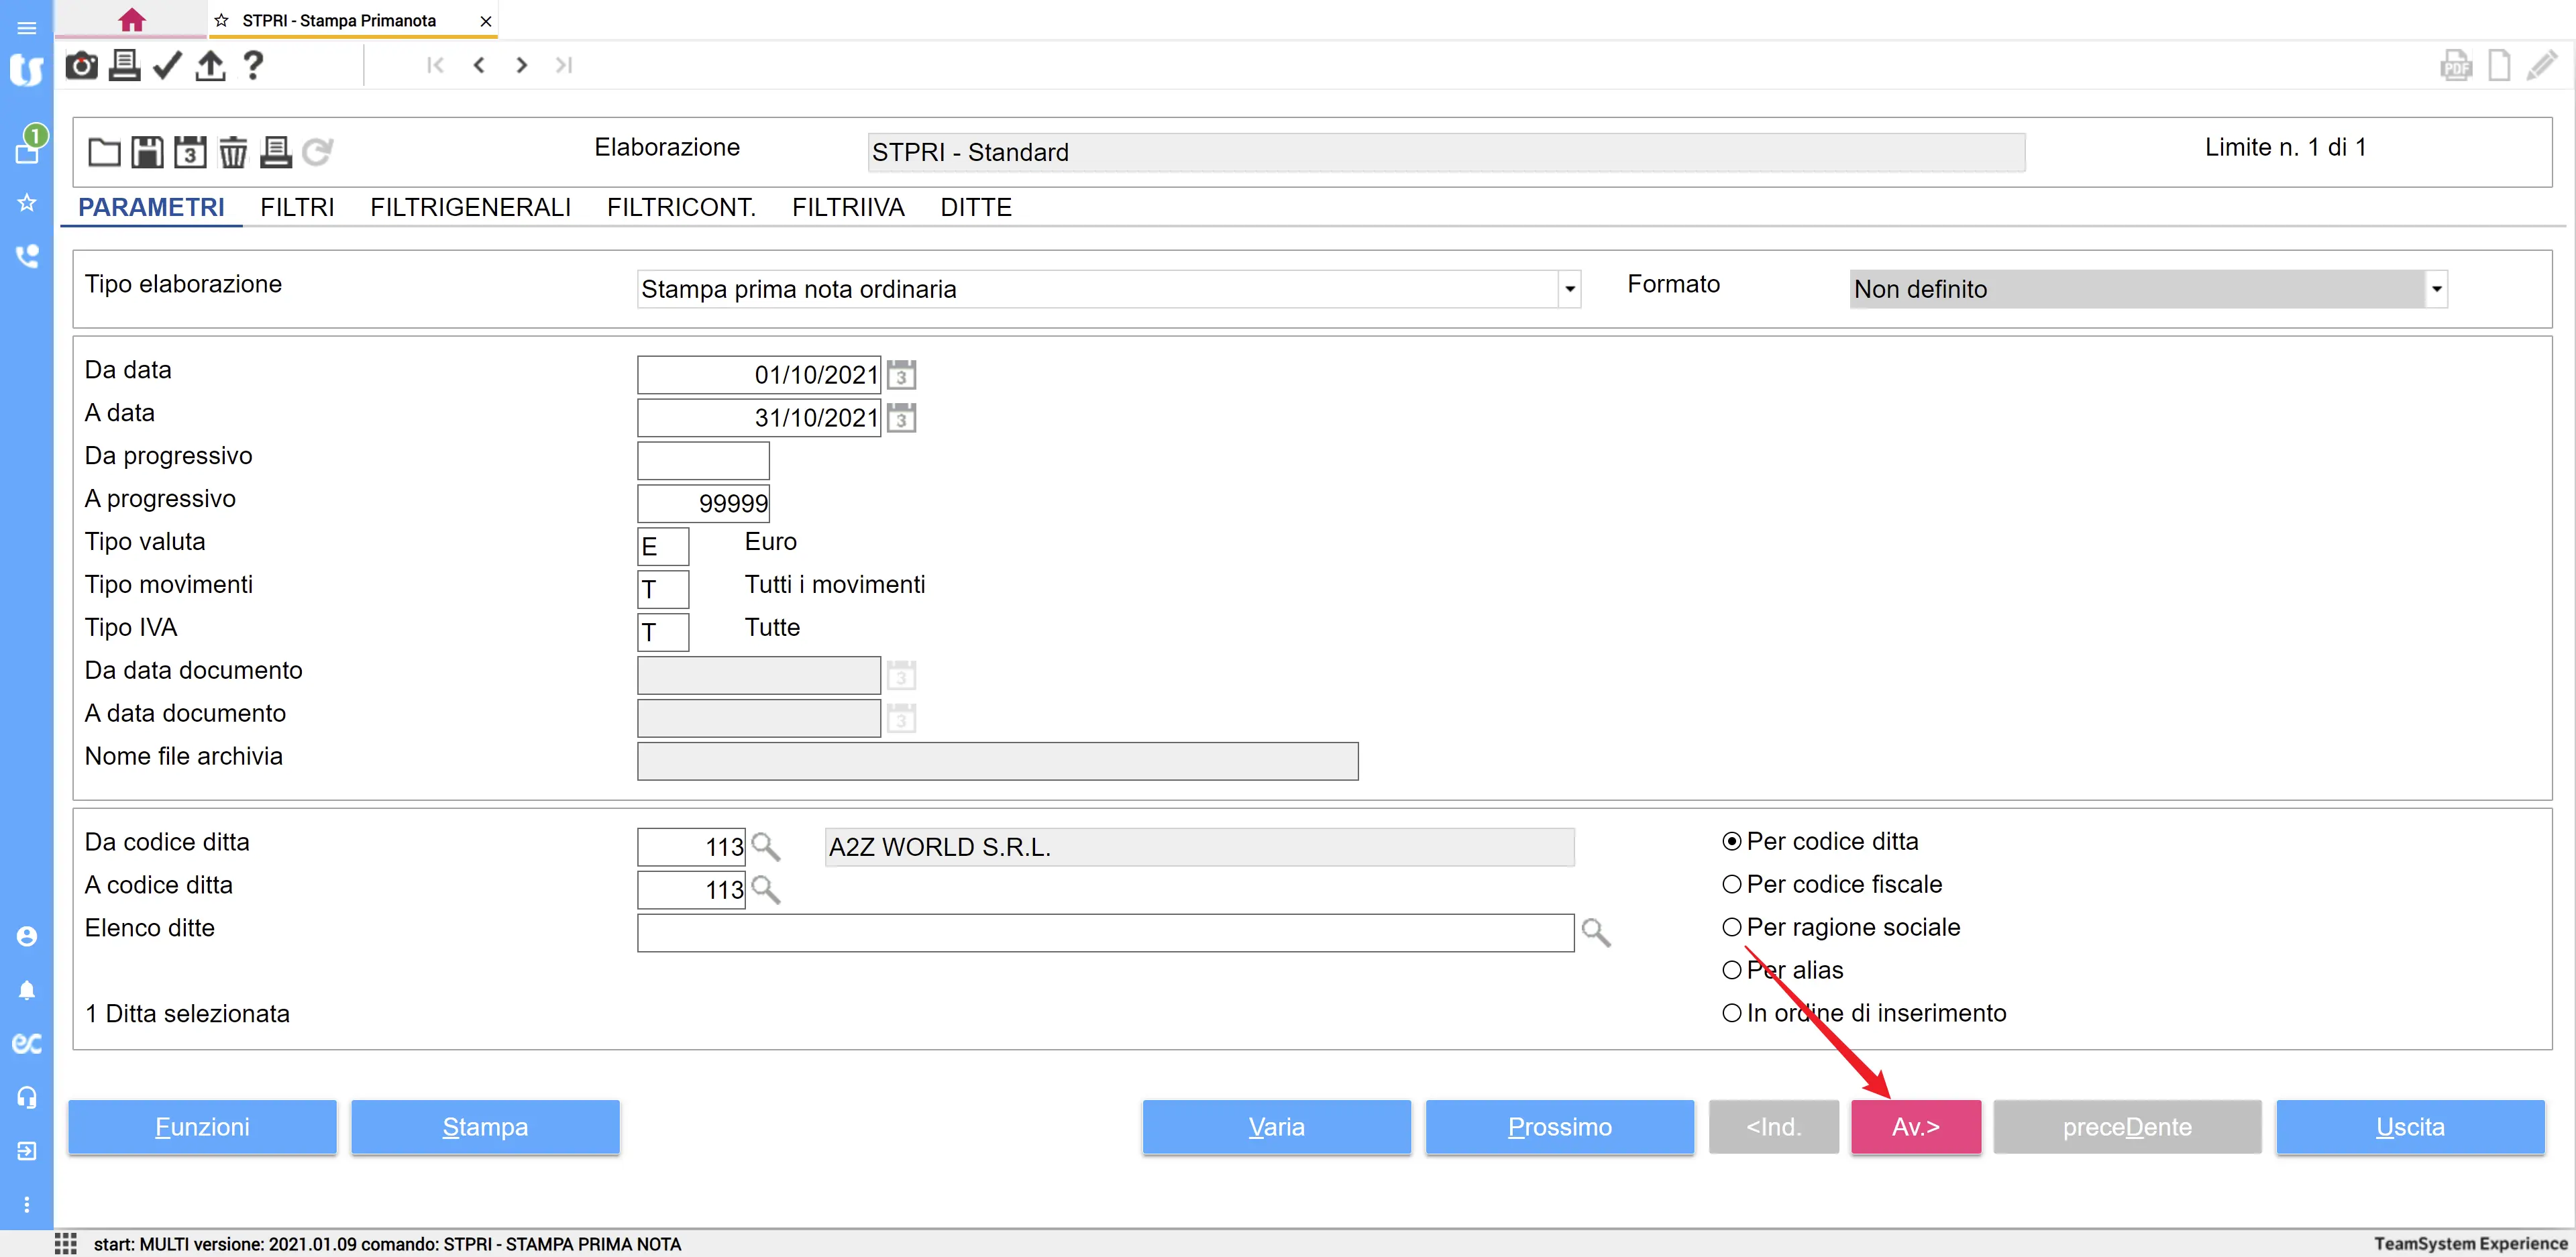
Task: Open the DITTE tab
Action: [975, 207]
